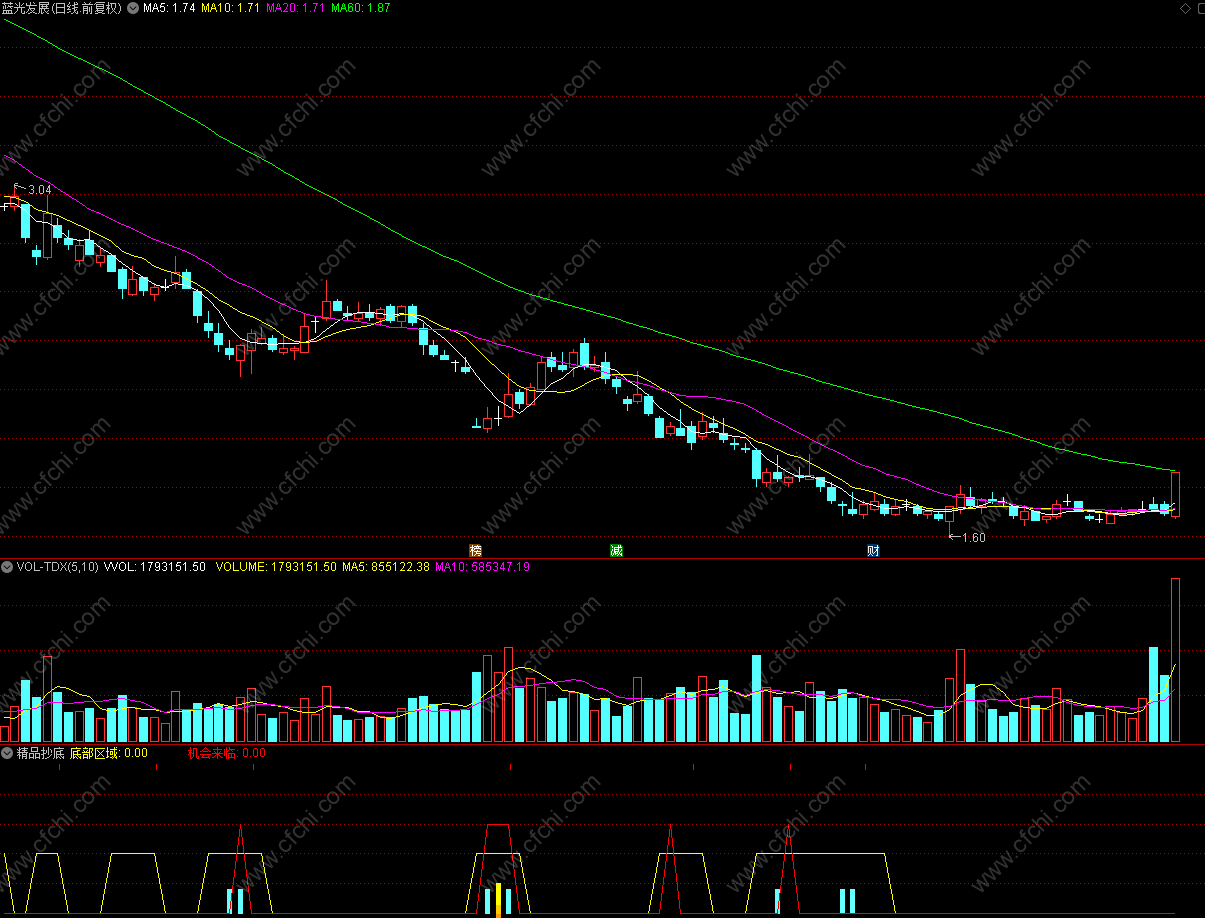Expand the VOL-TDX indicator menu arrow
The image size is (1205, 918).
[x=8, y=567]
